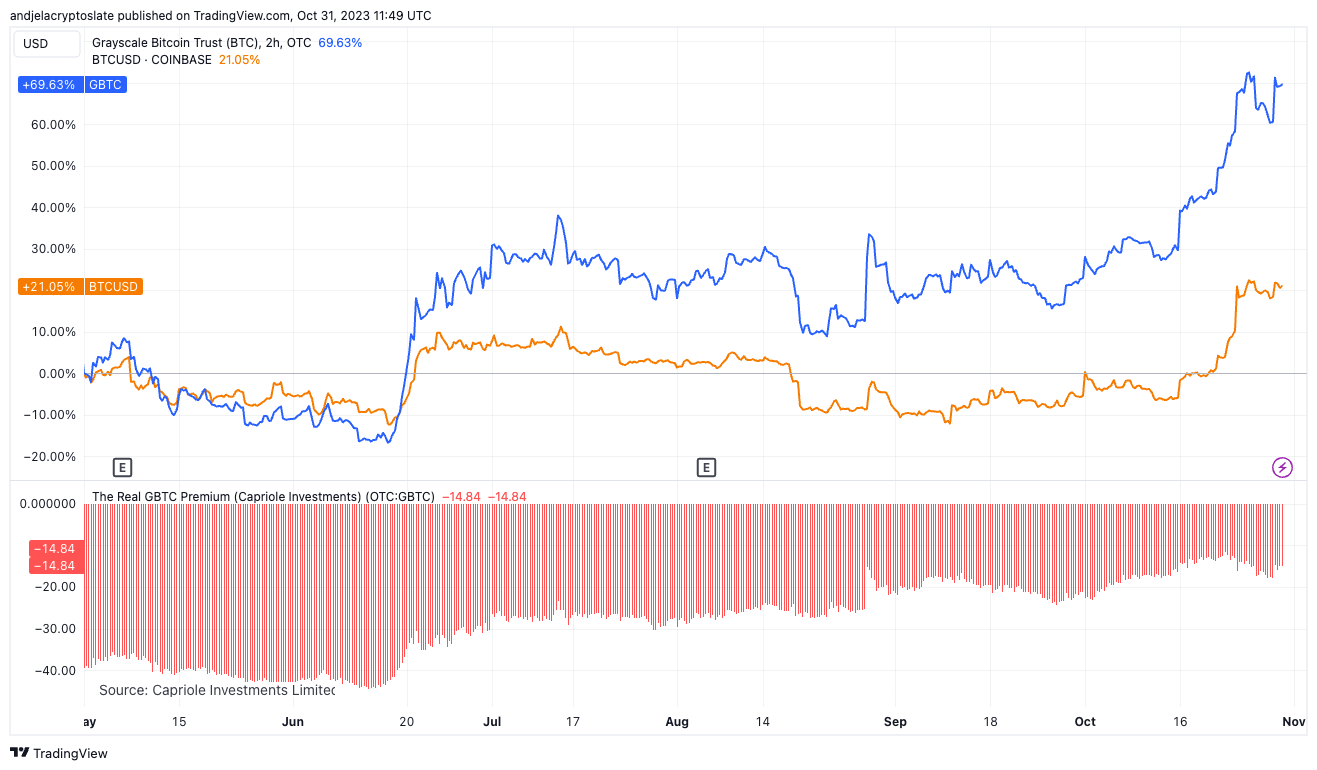1317x770 pixels.
Task: Click the Source: Capriole Investments Limited text
Action: coord(217,690)
